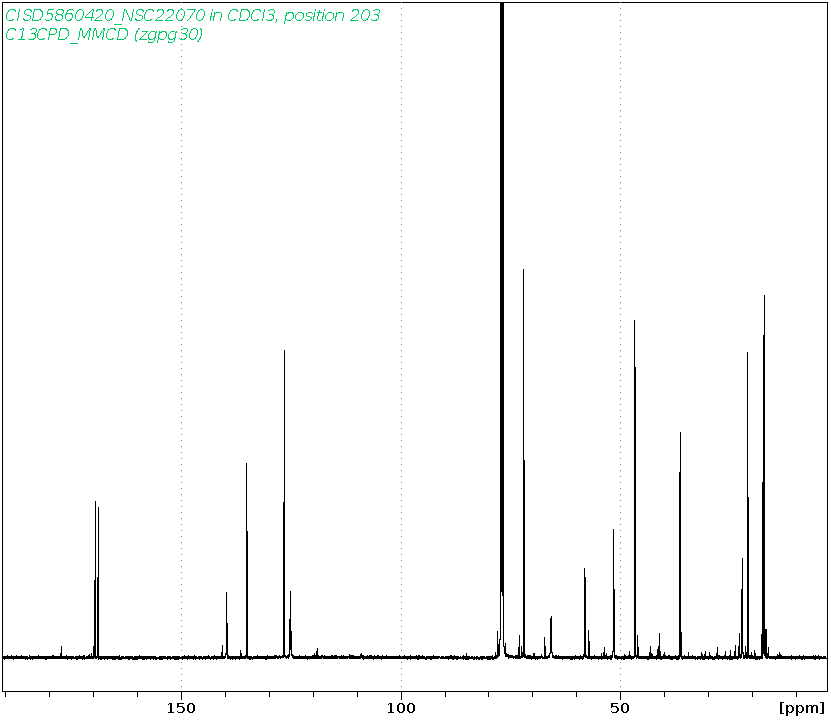The image size is (831, 720).
Task: Click the carbonyl doublet peaks near 170 ppm
Action: [x=96, y=579]
